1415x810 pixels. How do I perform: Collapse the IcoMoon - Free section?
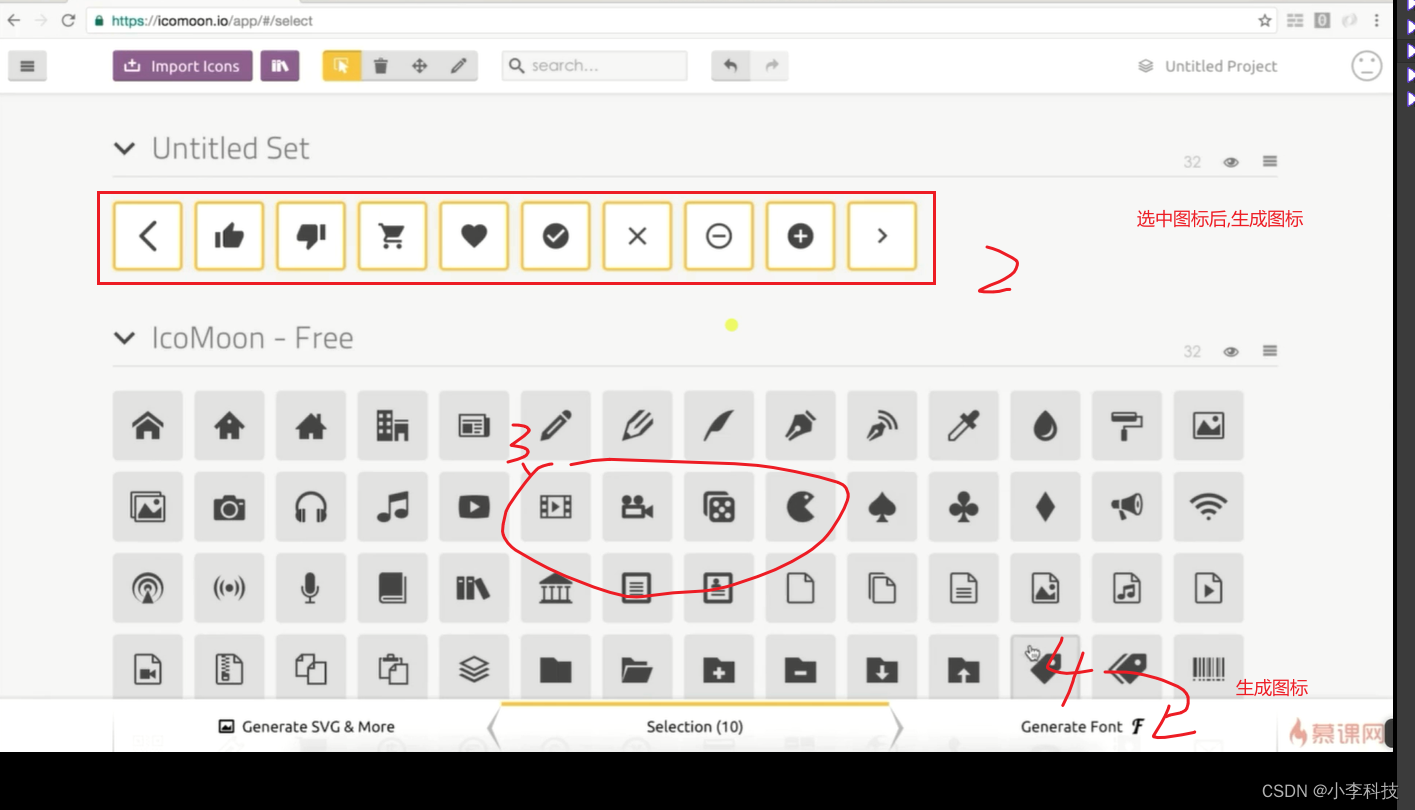point(125,338)
